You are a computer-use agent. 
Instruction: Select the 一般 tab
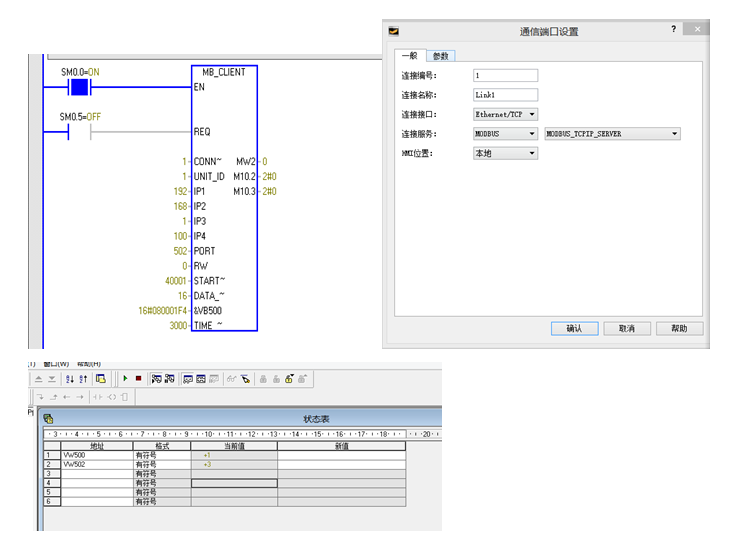[x=408, y=55]
